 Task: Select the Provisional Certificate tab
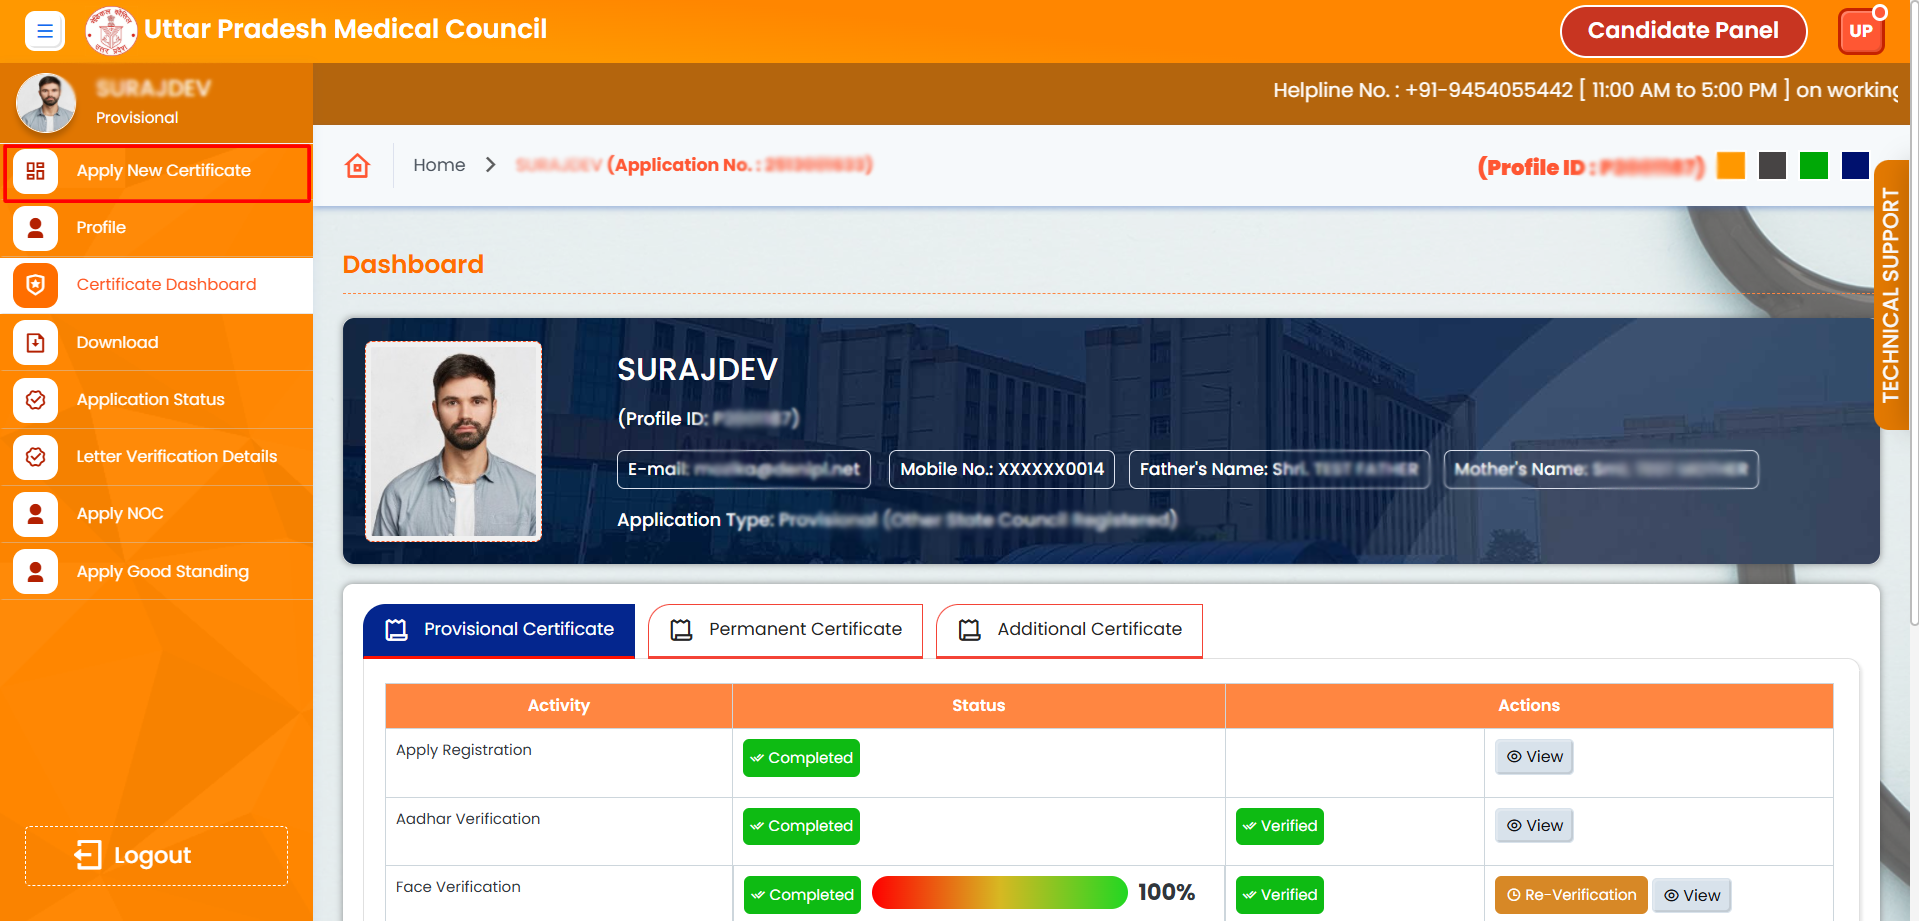(499, 630)
